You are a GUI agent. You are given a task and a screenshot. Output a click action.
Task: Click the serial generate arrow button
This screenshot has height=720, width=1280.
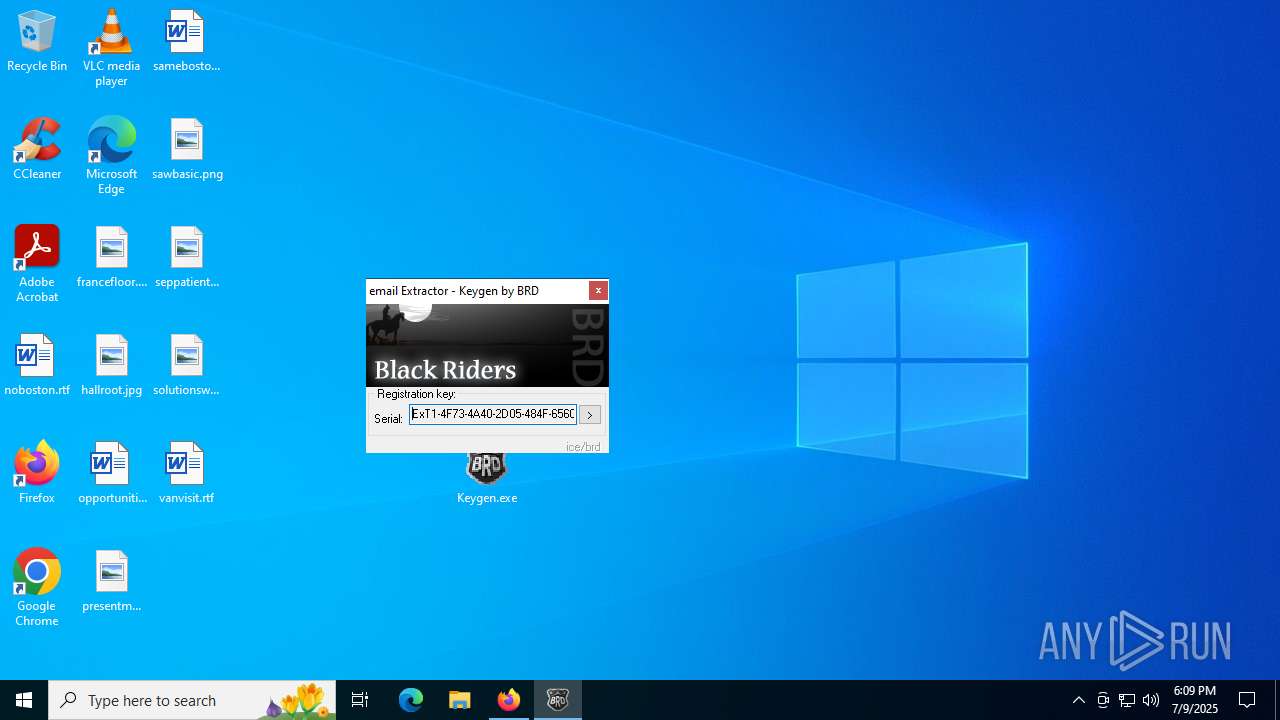[590, 415]
